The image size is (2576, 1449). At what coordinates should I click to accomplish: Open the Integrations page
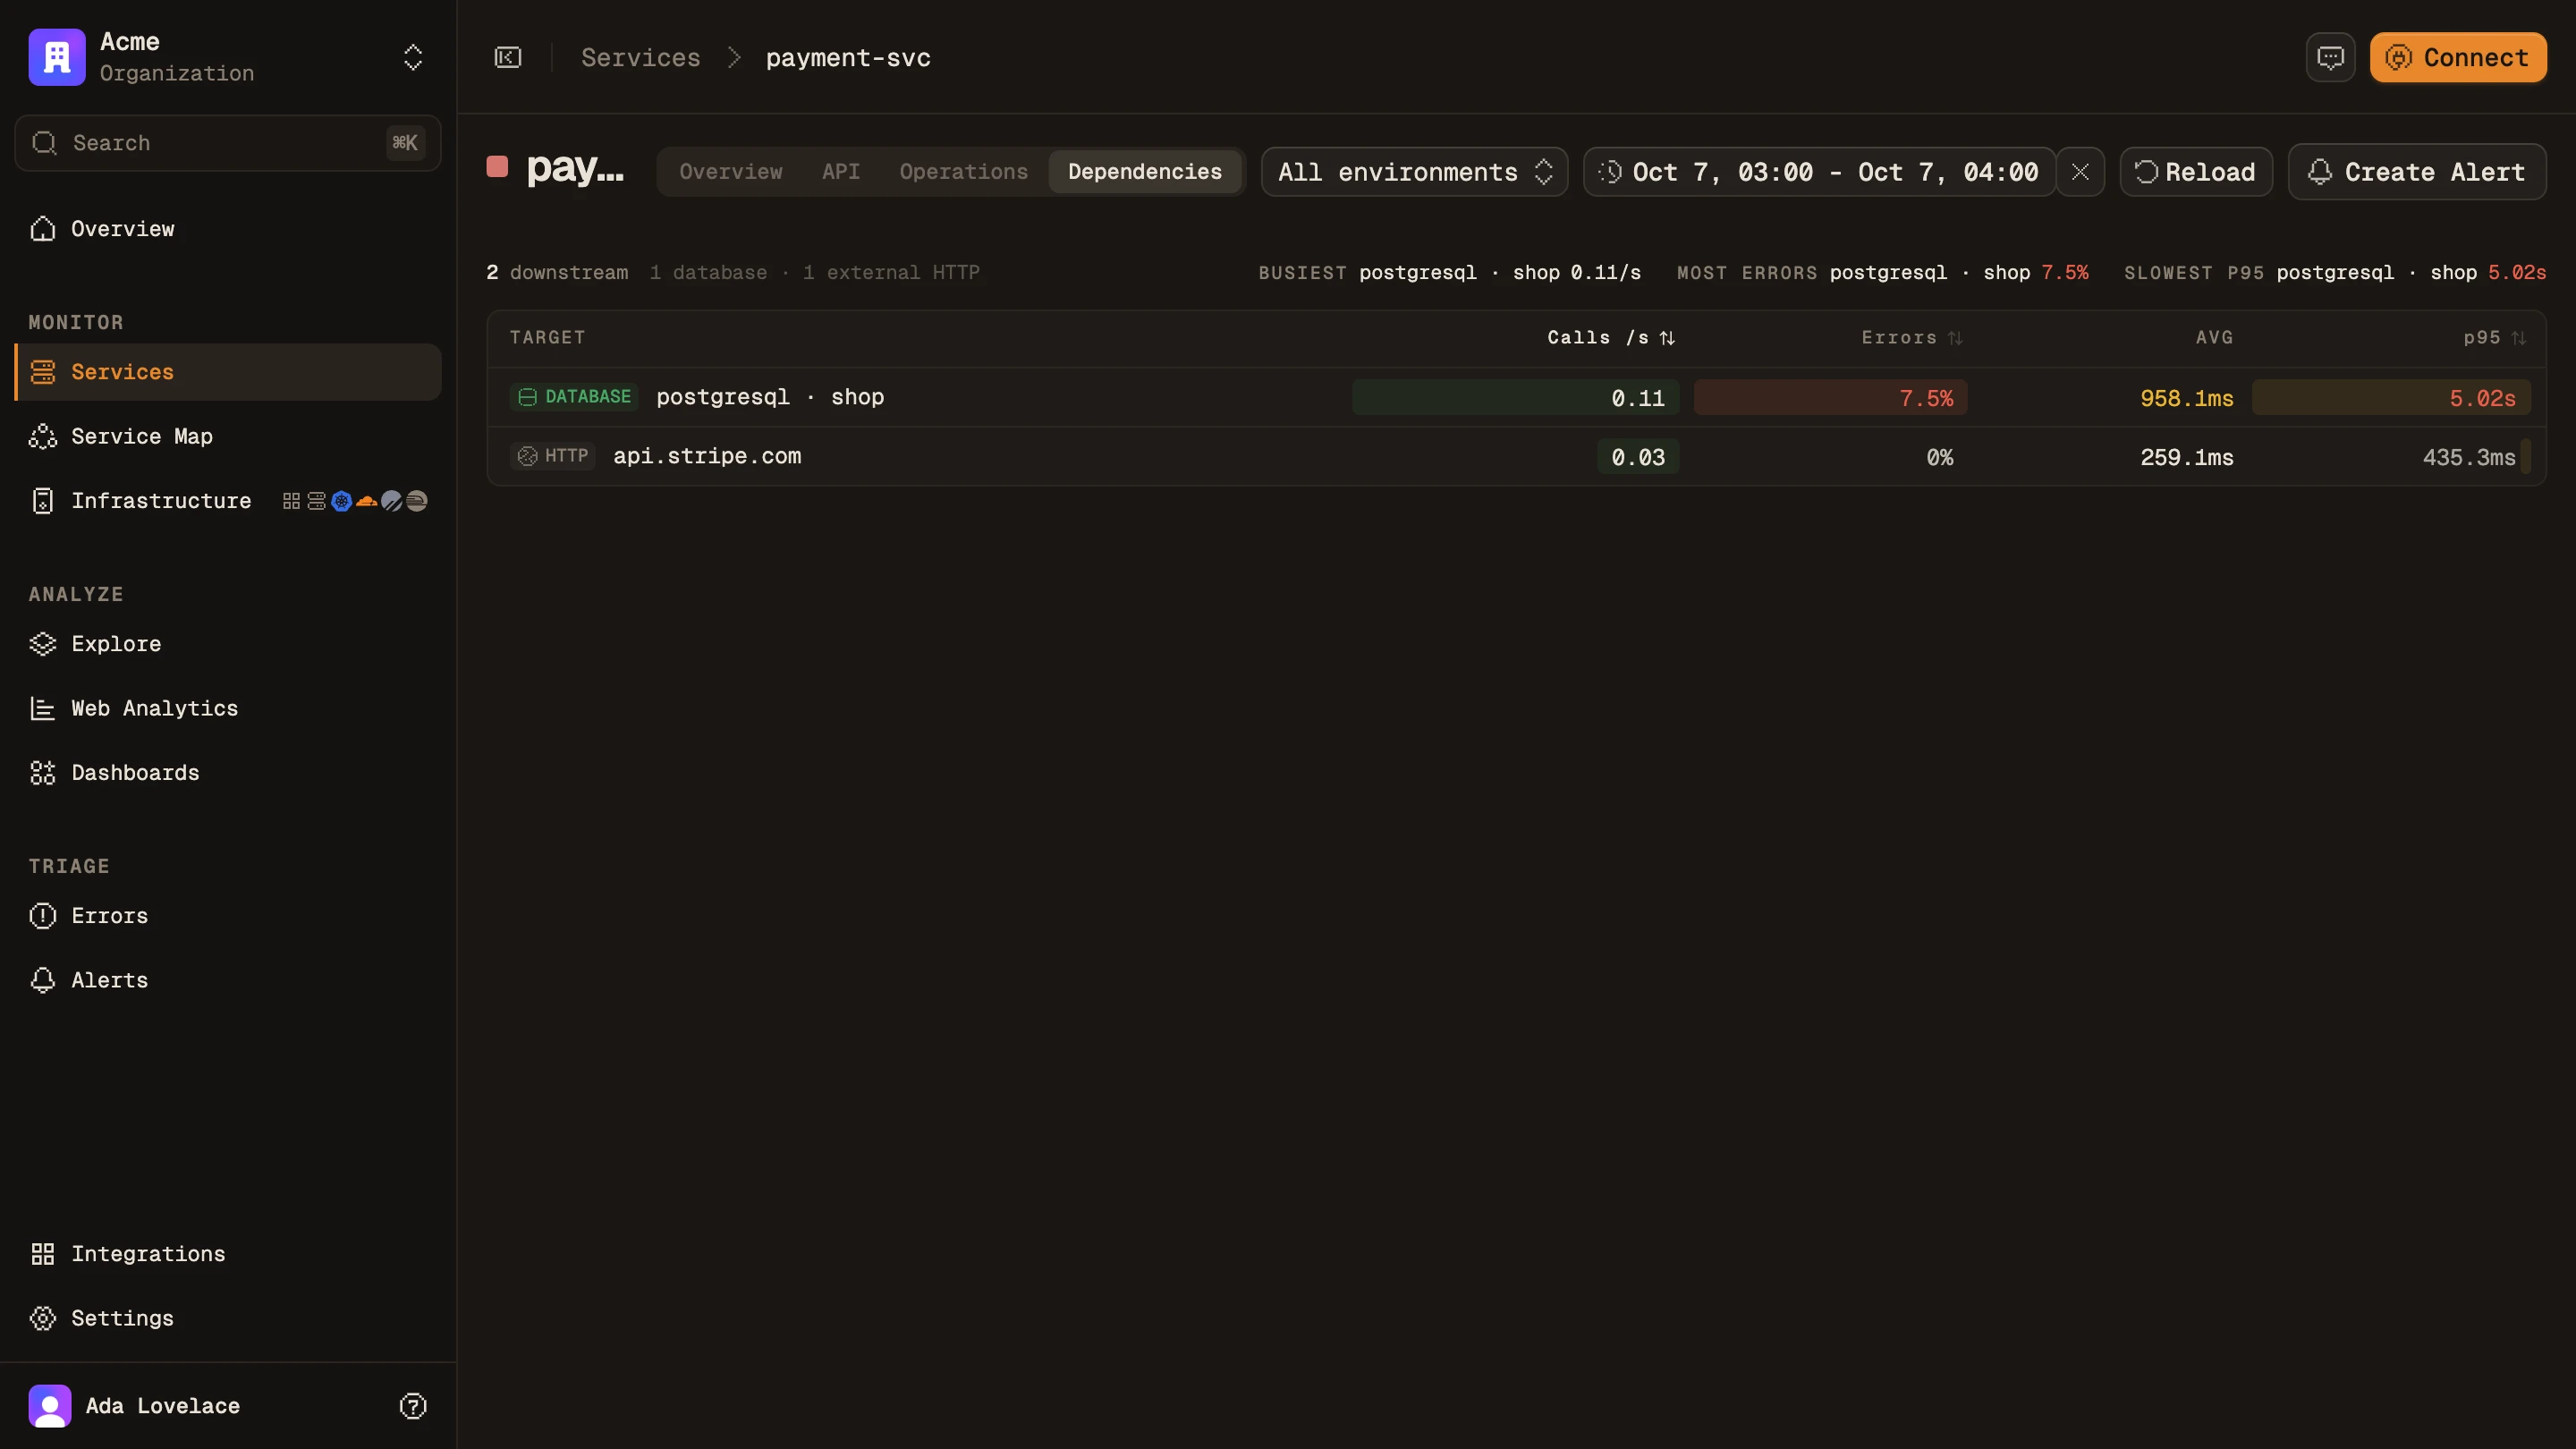tap(228, 1254)
